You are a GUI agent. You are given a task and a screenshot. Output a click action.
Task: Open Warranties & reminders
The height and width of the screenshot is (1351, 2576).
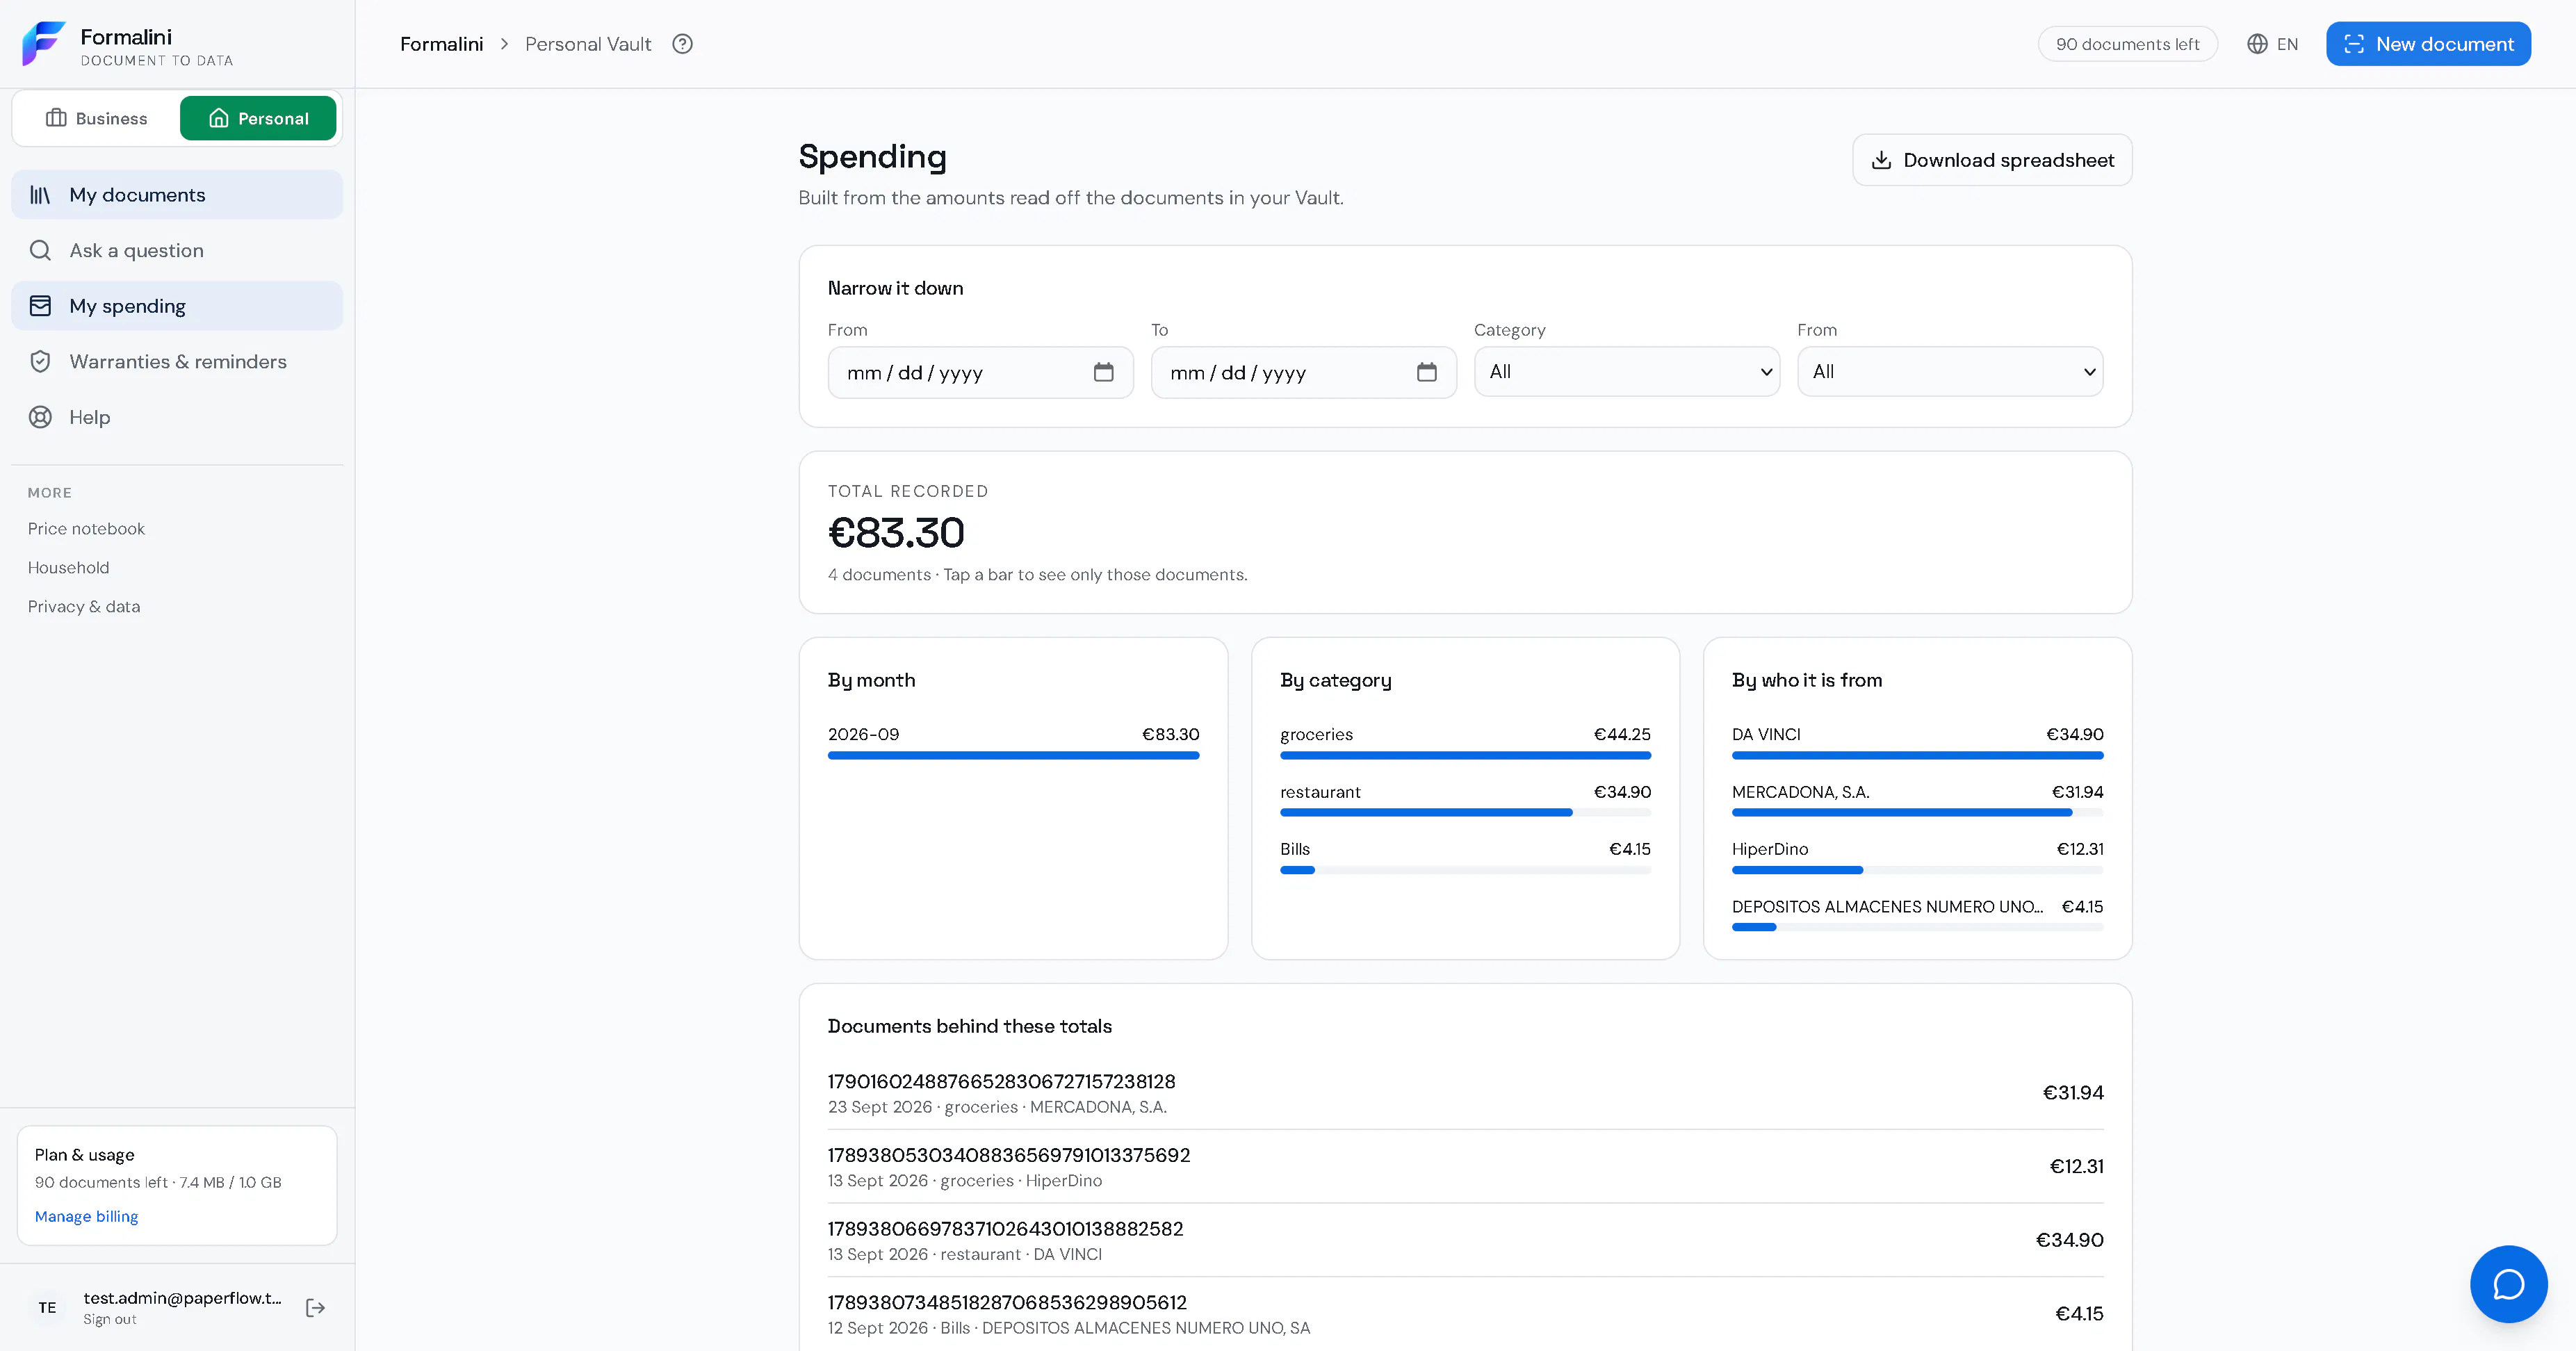click(x=177, y=361)
